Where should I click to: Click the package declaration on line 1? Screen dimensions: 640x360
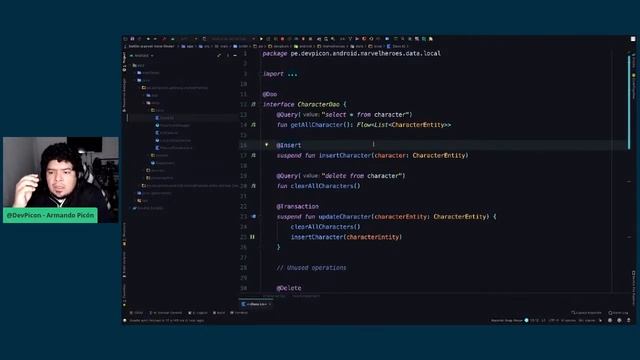pos(352,53)
